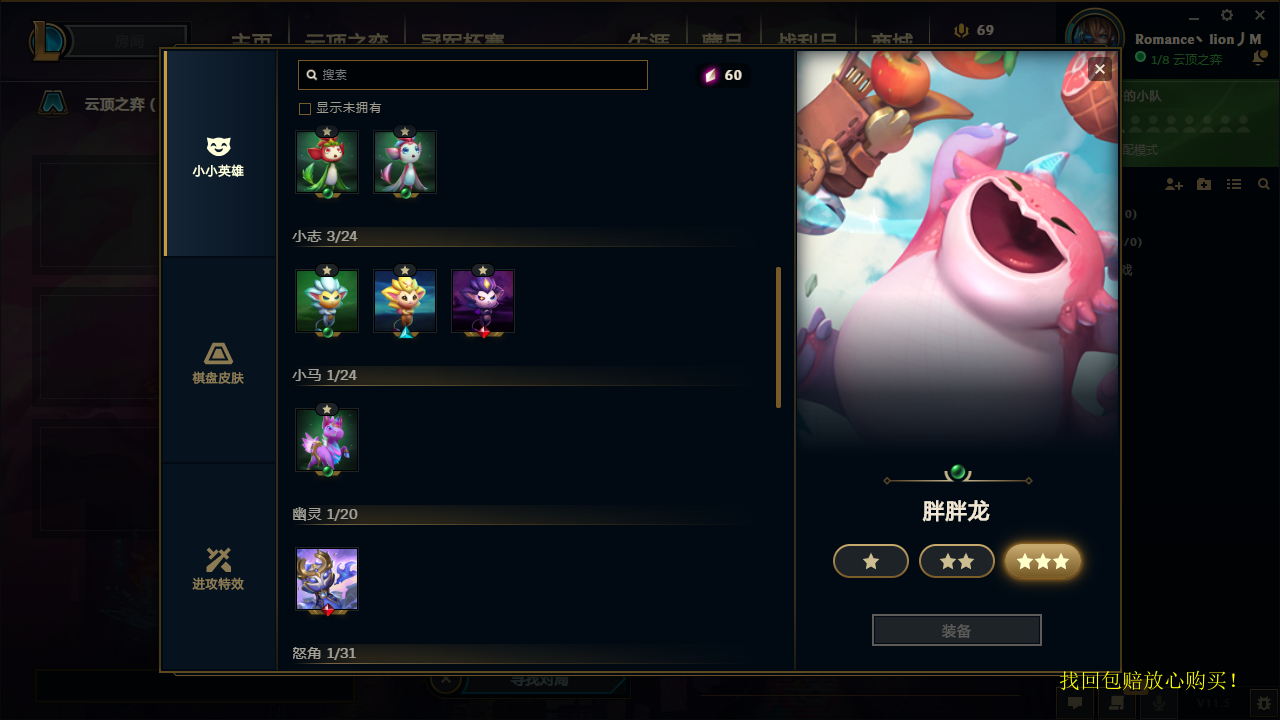Open client settings gear icon at top
1280x720 pixels.
tap(1227, 15)
